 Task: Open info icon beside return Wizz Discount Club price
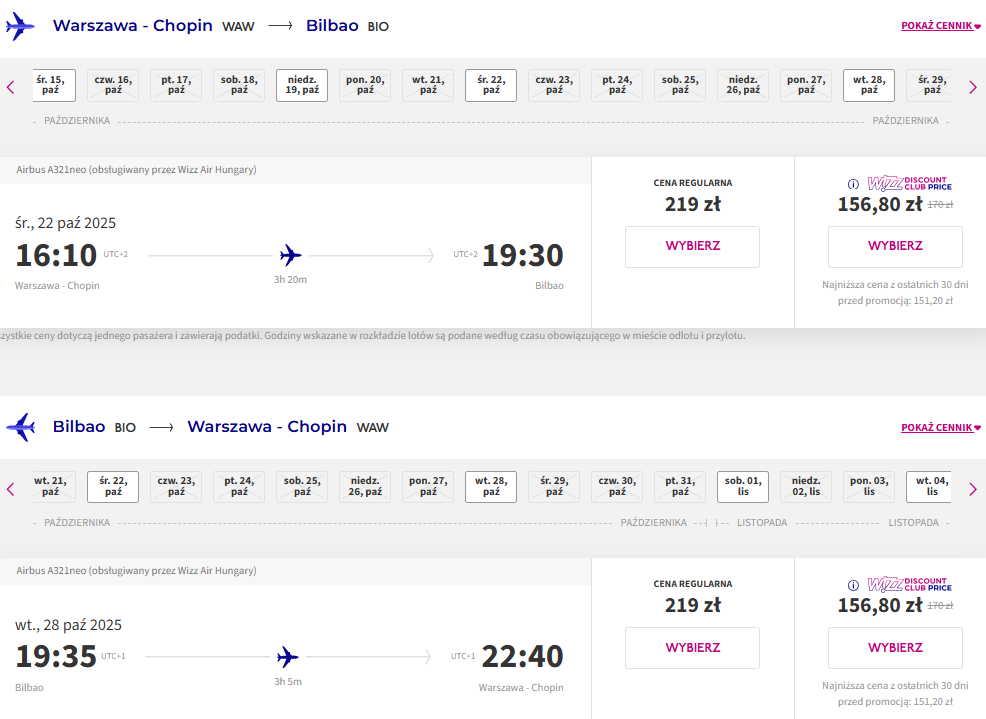[x=853, y=586]
